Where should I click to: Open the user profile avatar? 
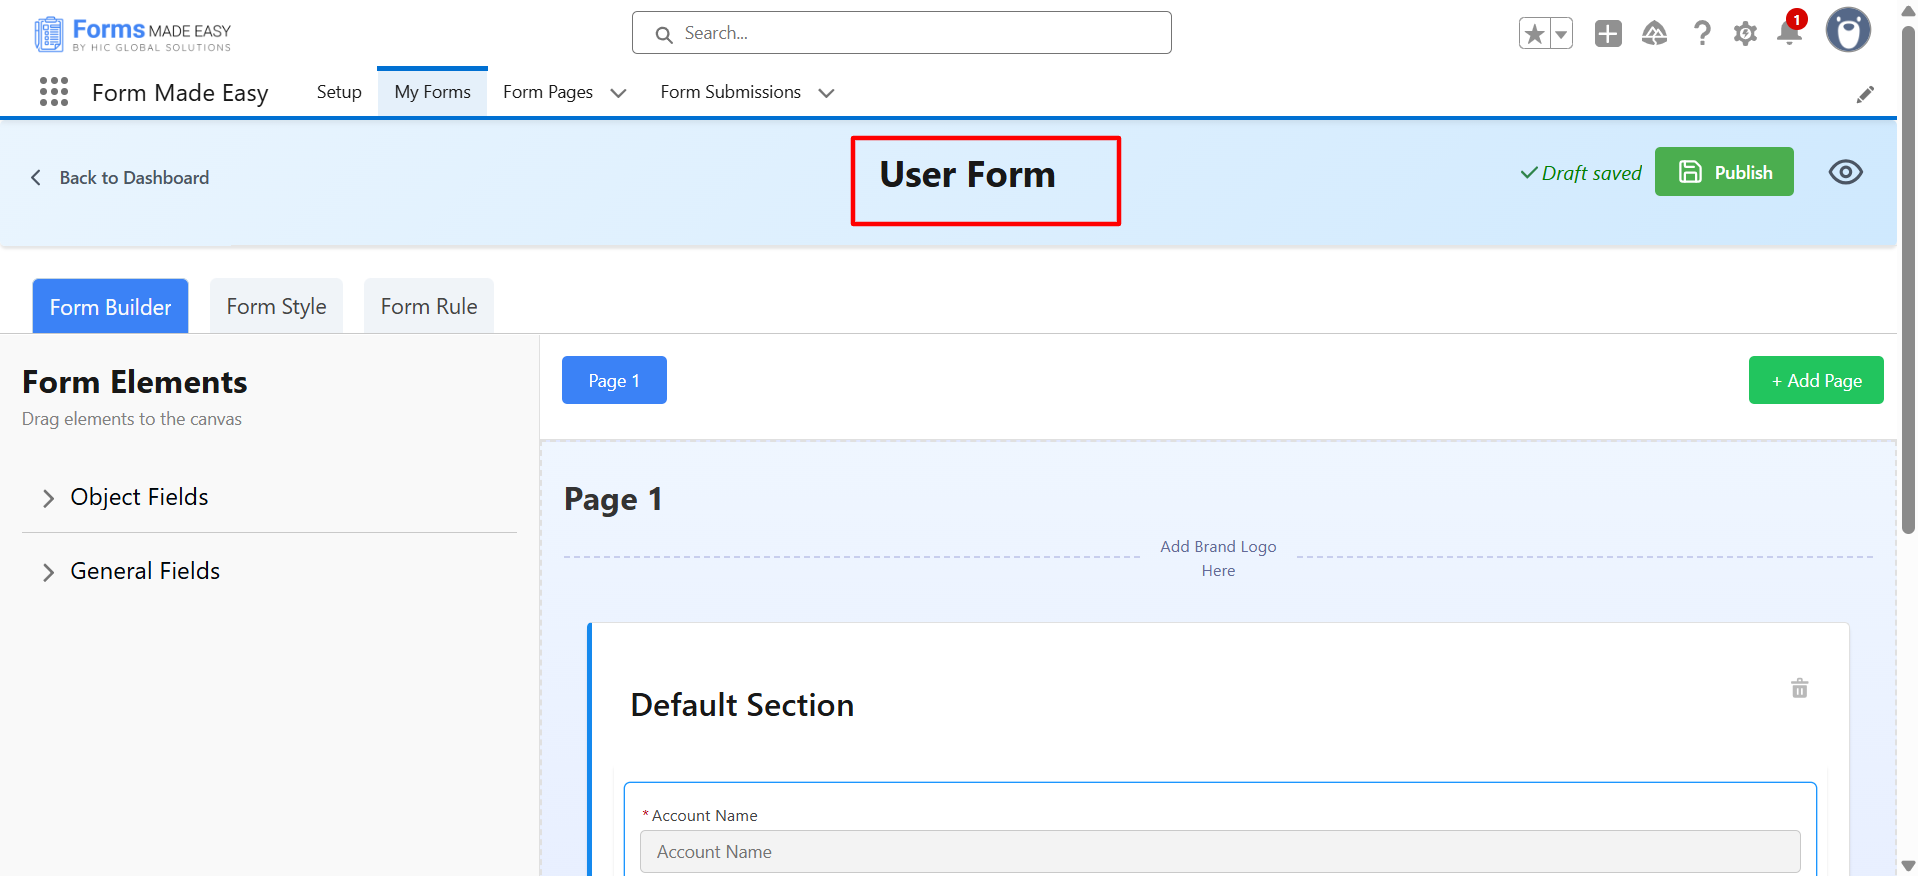pos(1848,31)
